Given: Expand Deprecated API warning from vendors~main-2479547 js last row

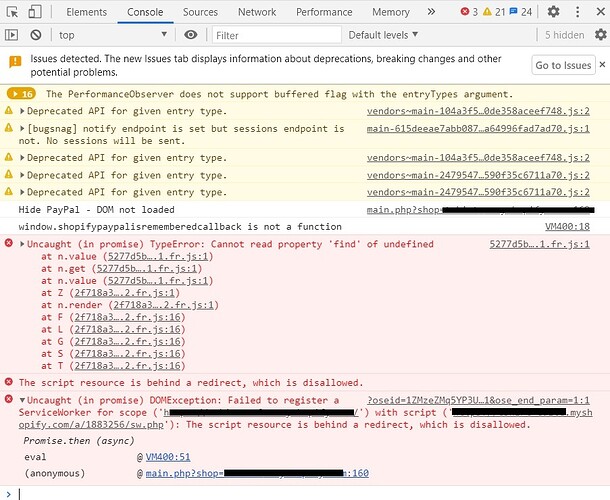Looking at the screenshot, I should click(x=22, y=192).
